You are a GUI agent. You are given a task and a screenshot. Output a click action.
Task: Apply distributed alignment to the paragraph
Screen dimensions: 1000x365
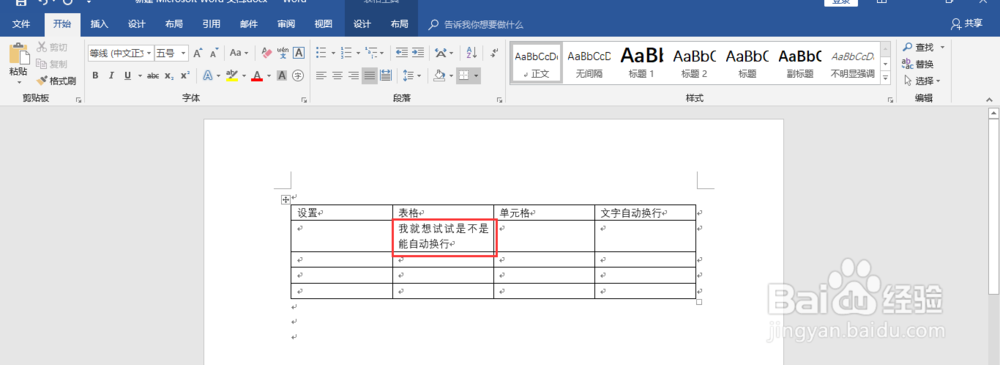tap(385, 76)
